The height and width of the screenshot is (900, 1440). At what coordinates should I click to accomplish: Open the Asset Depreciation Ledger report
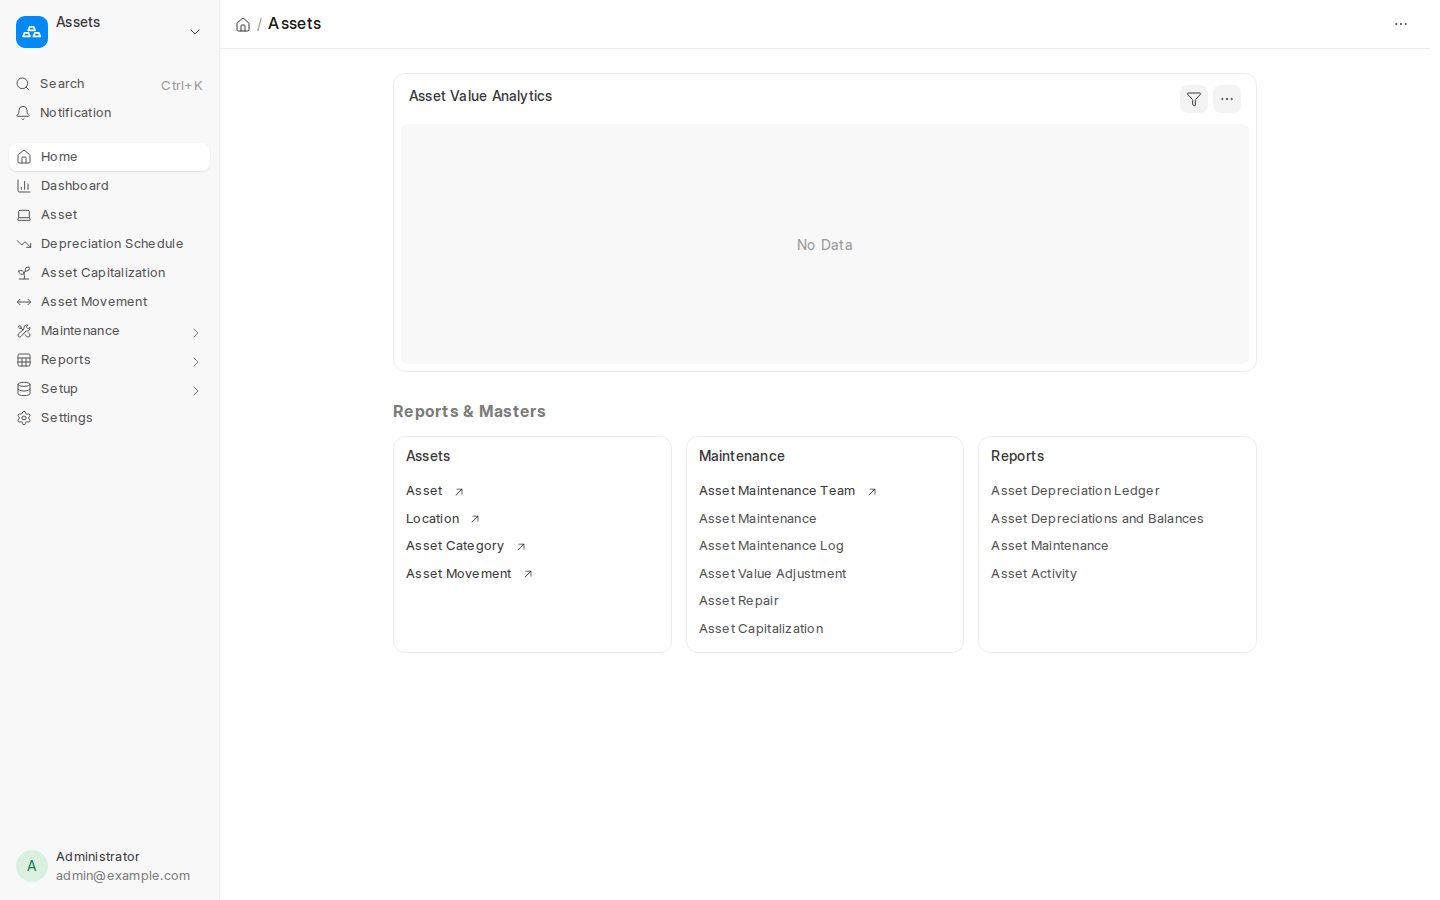pyautogui.click(x=1075, y=491)
